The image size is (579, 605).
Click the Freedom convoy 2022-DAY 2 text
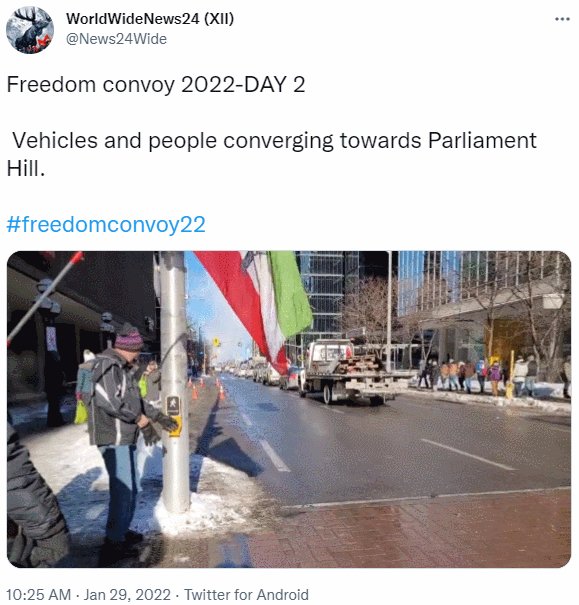pyautogui.click(x=156, y=84)
